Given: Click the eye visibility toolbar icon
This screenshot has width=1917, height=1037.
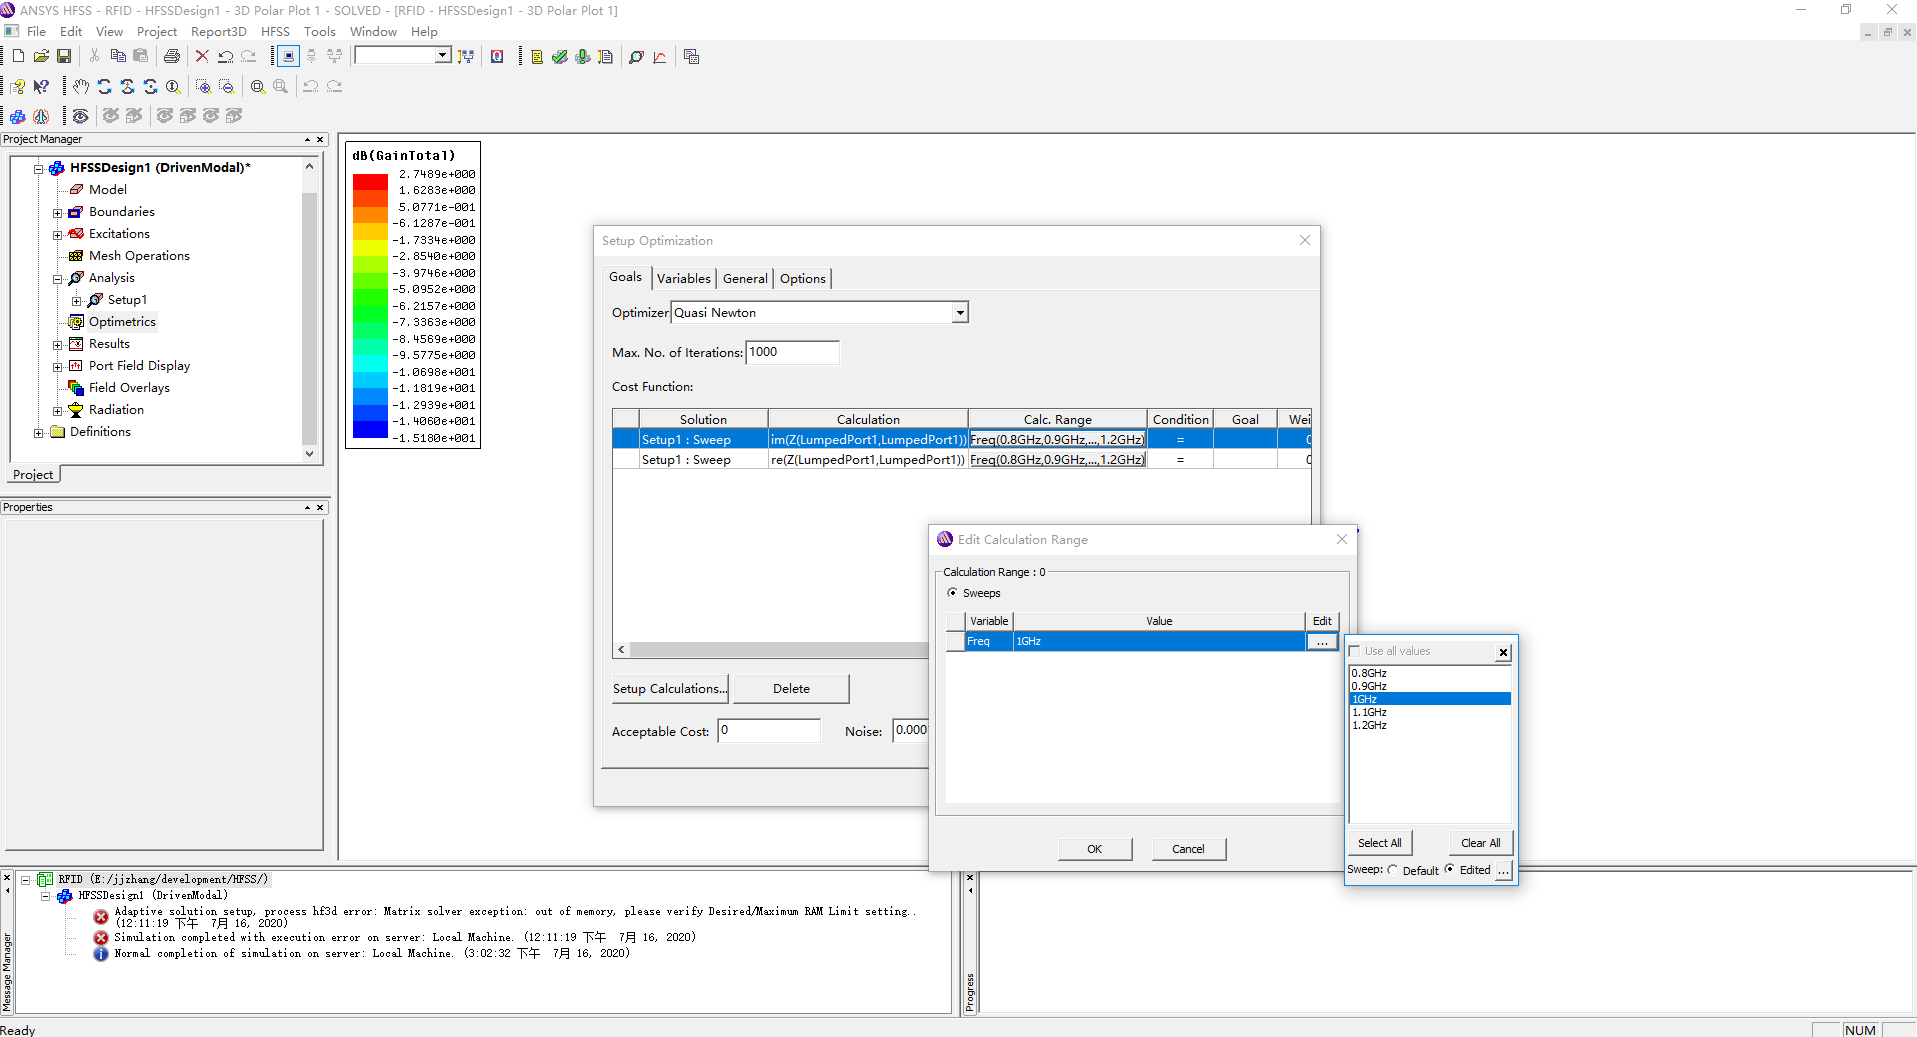Looking at the screenshot, I should (x=81, y=116).
